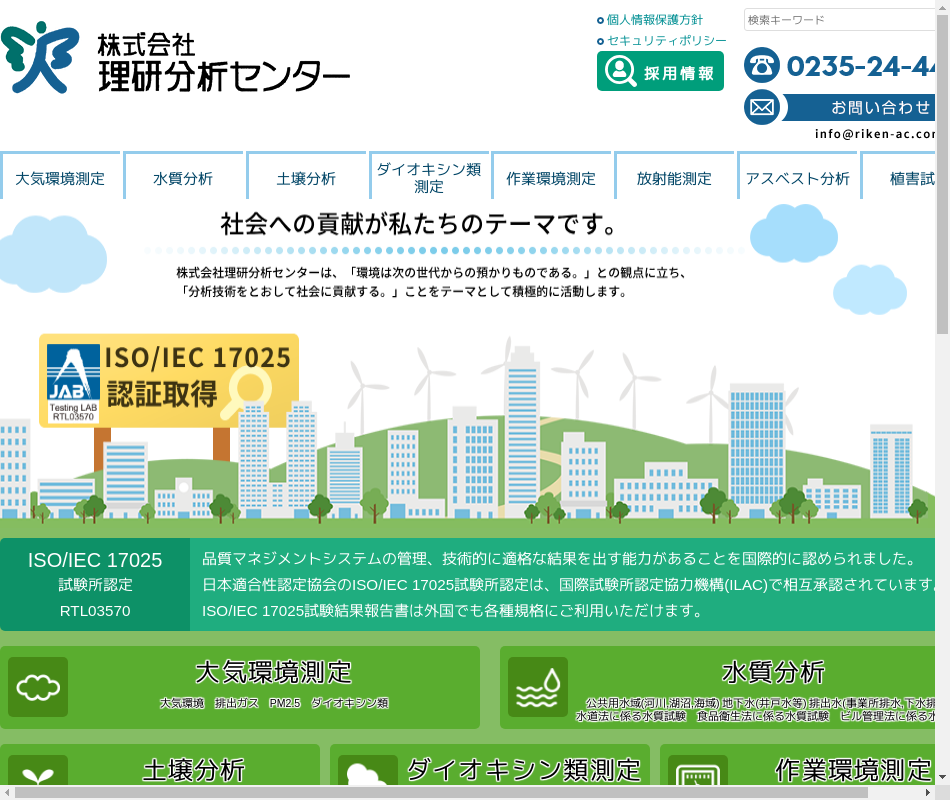This screenshot has height=800, width=950.
Task: Click the envelope mail icon for inquiries
Action: click(x=761, y=107)
